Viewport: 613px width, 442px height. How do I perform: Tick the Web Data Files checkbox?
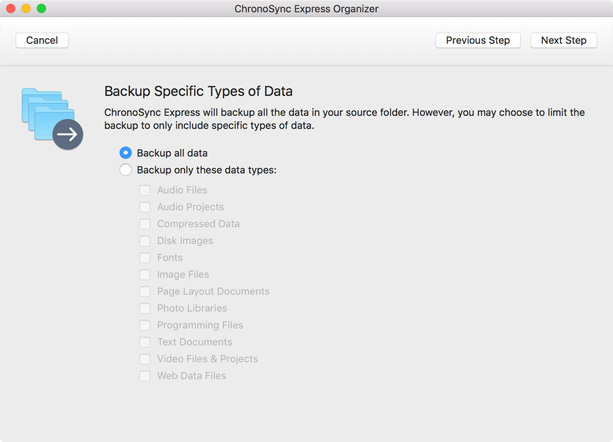[x=145, y=376]
